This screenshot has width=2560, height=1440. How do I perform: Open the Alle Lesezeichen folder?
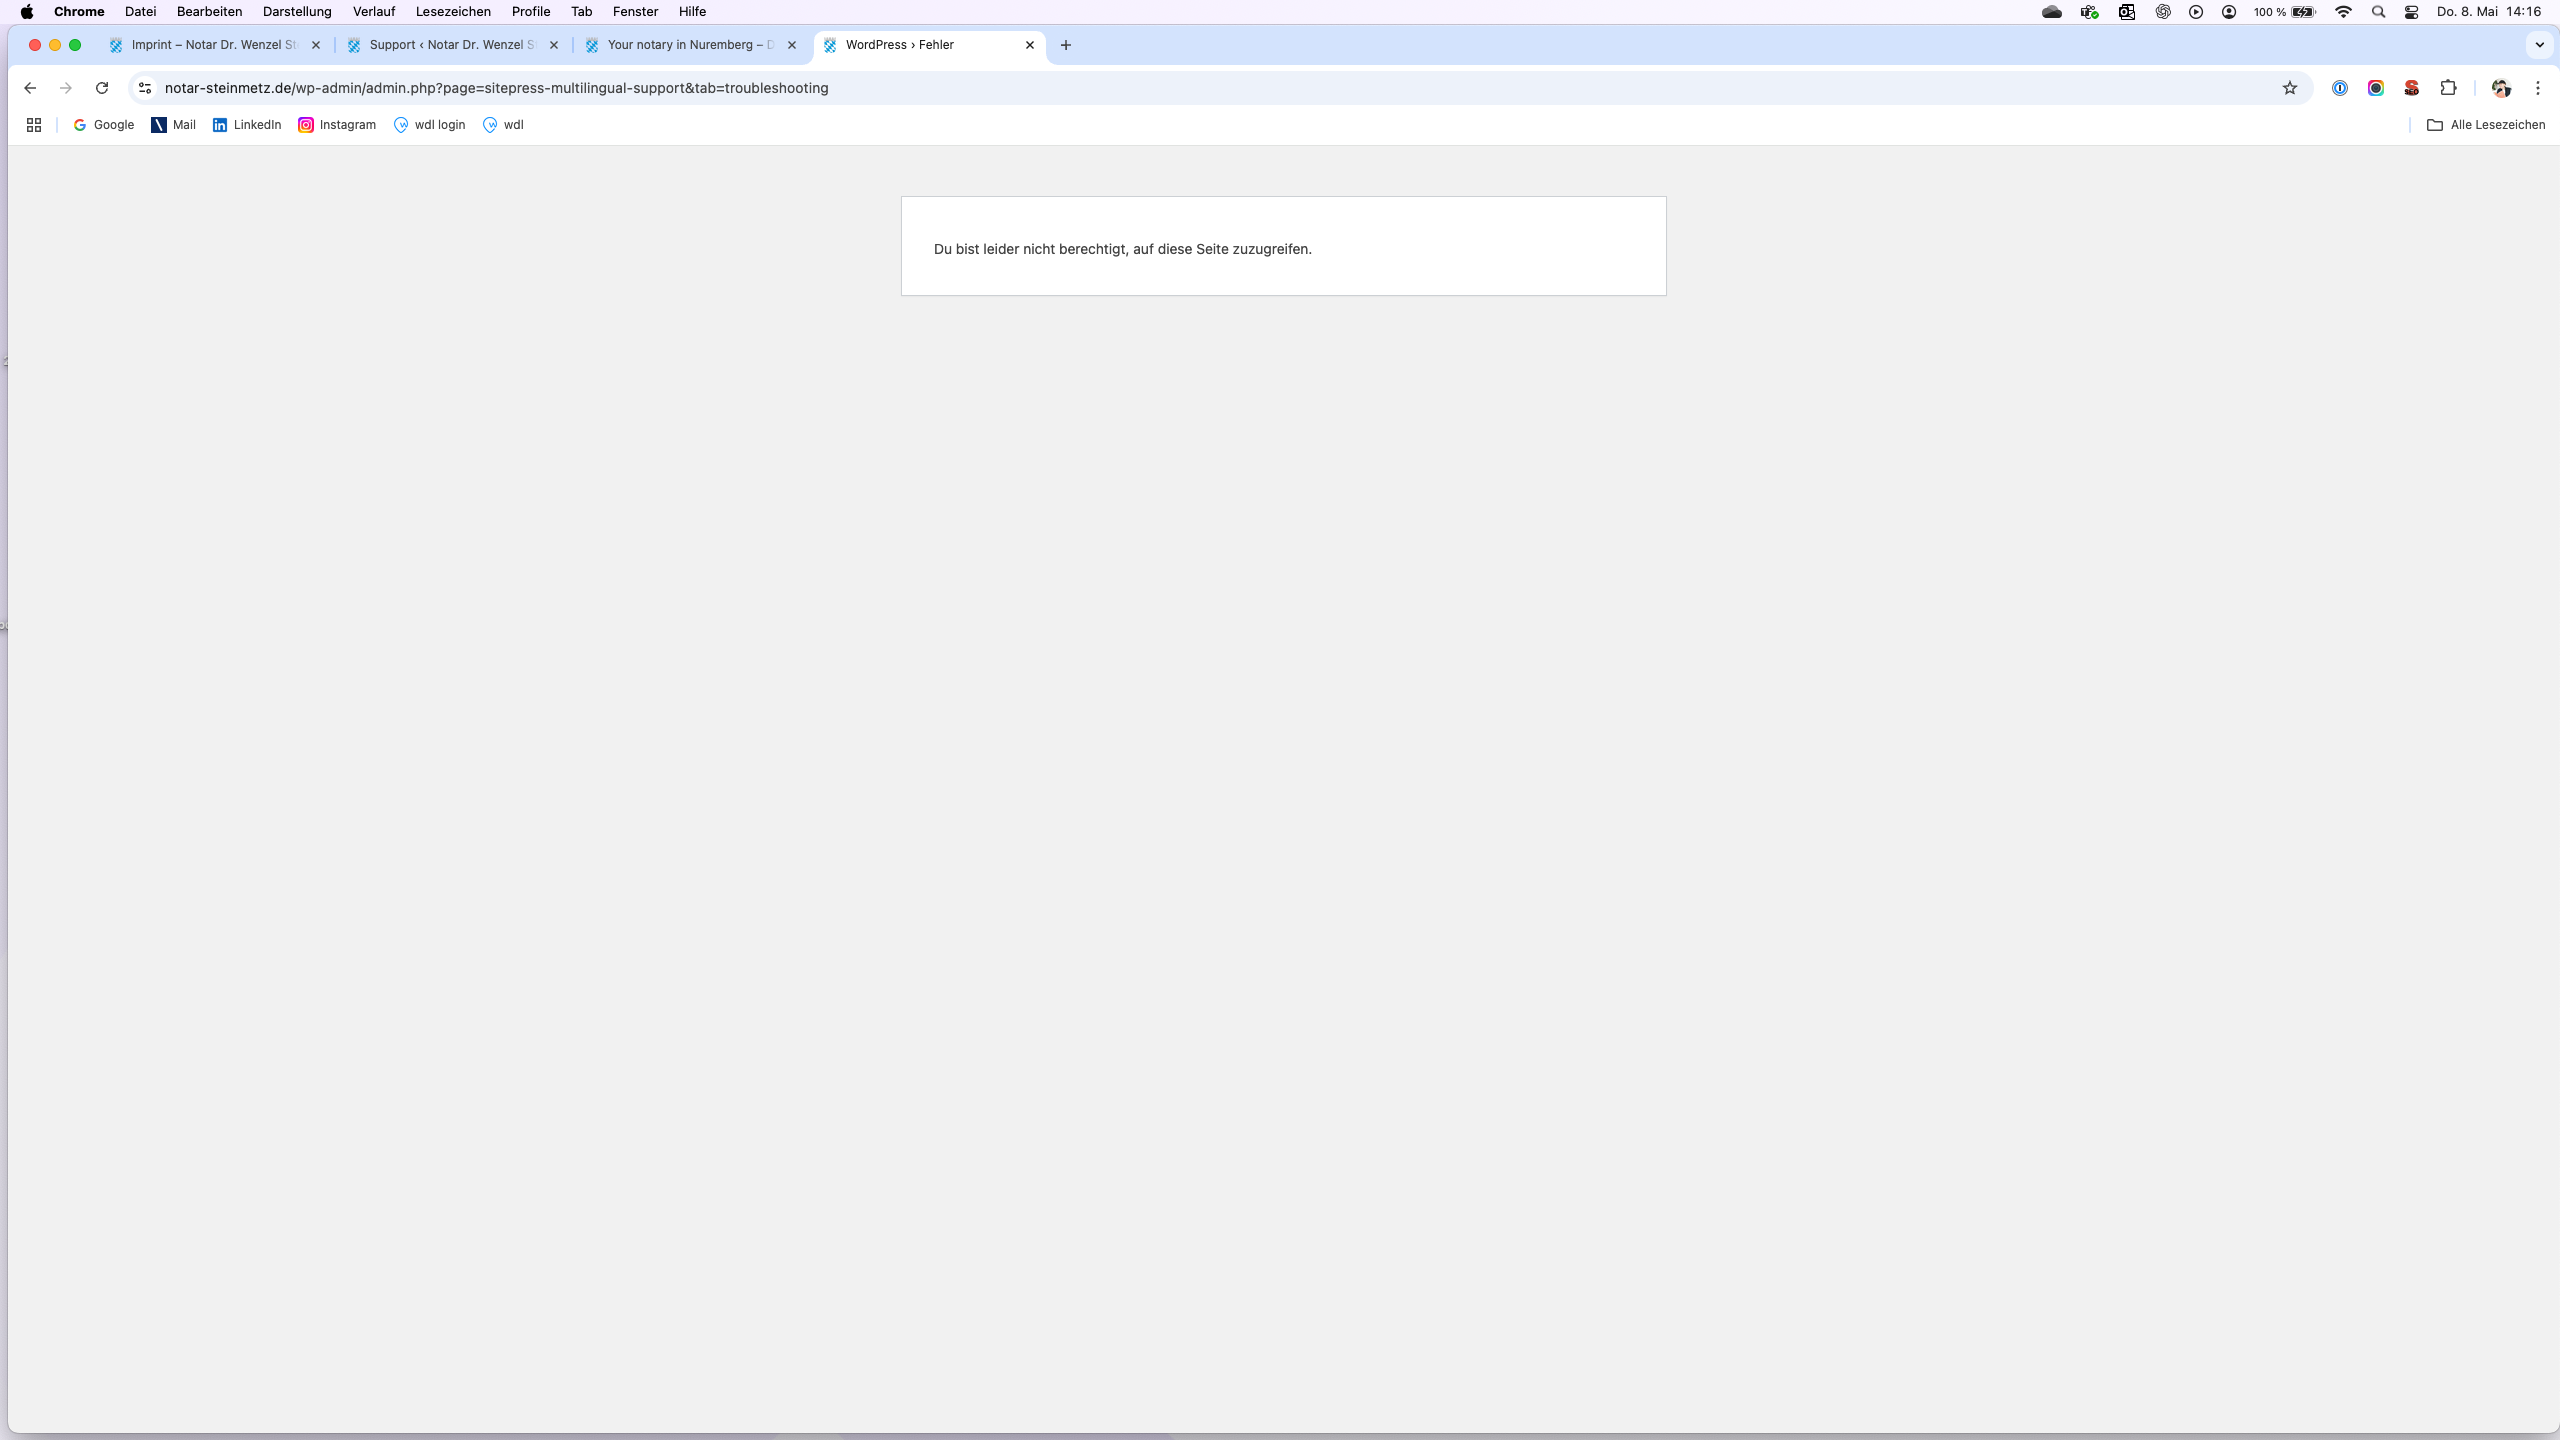(2486, 125)
